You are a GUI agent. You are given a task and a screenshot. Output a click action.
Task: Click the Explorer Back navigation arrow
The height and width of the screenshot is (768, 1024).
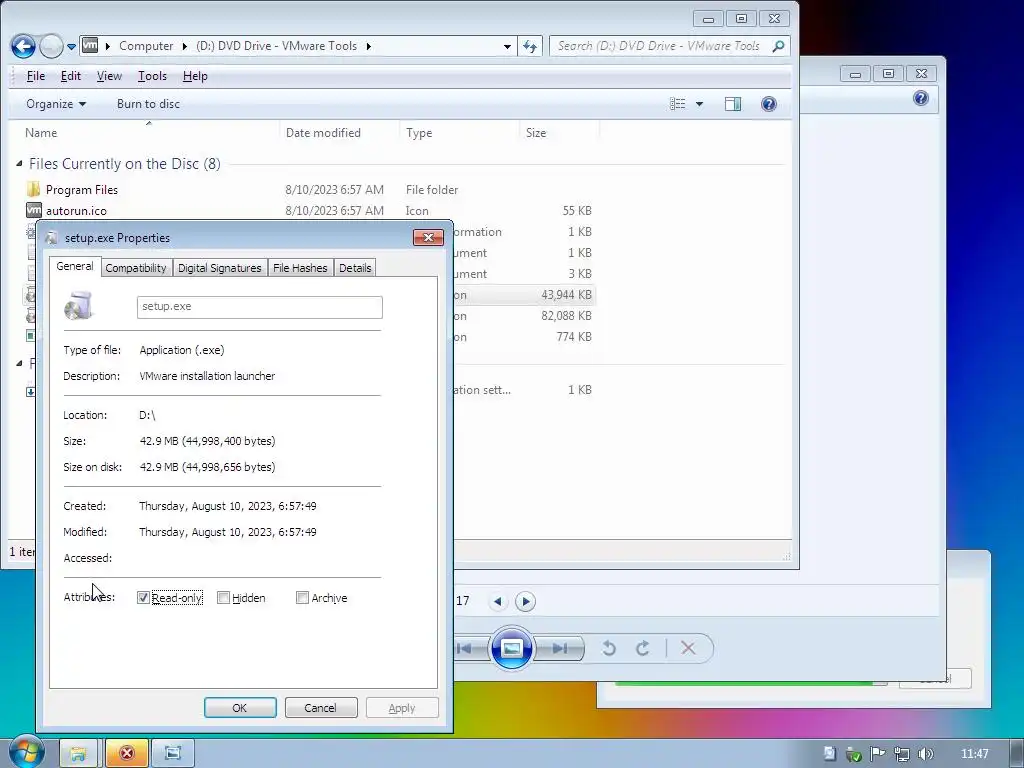coord(24,46)
